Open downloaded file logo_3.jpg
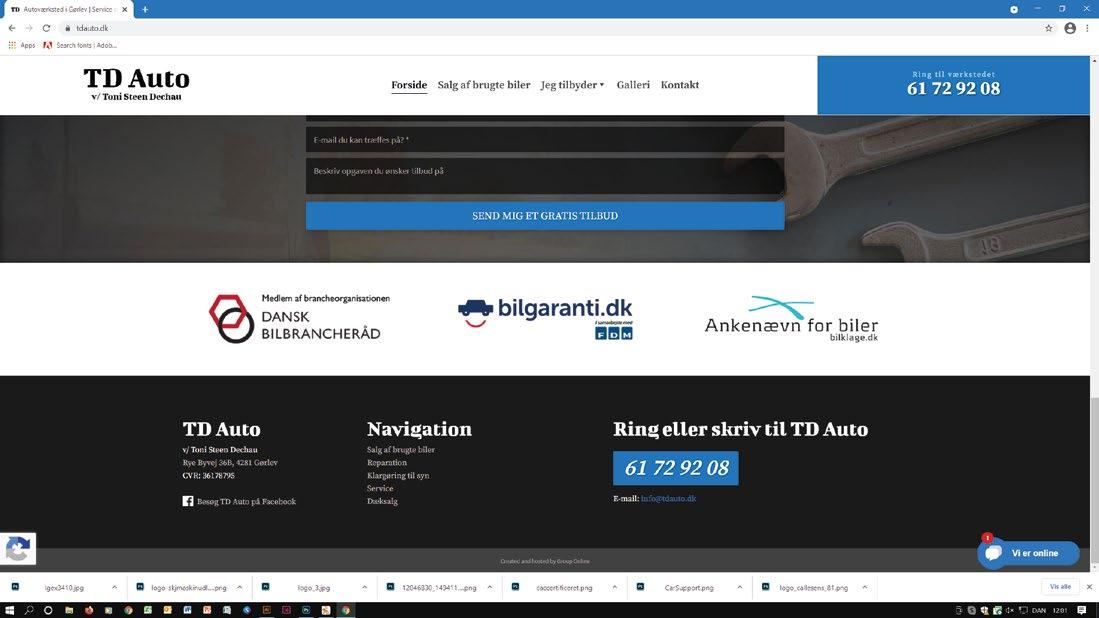This screenshot has height=618, width=1099. click(313, 588)
